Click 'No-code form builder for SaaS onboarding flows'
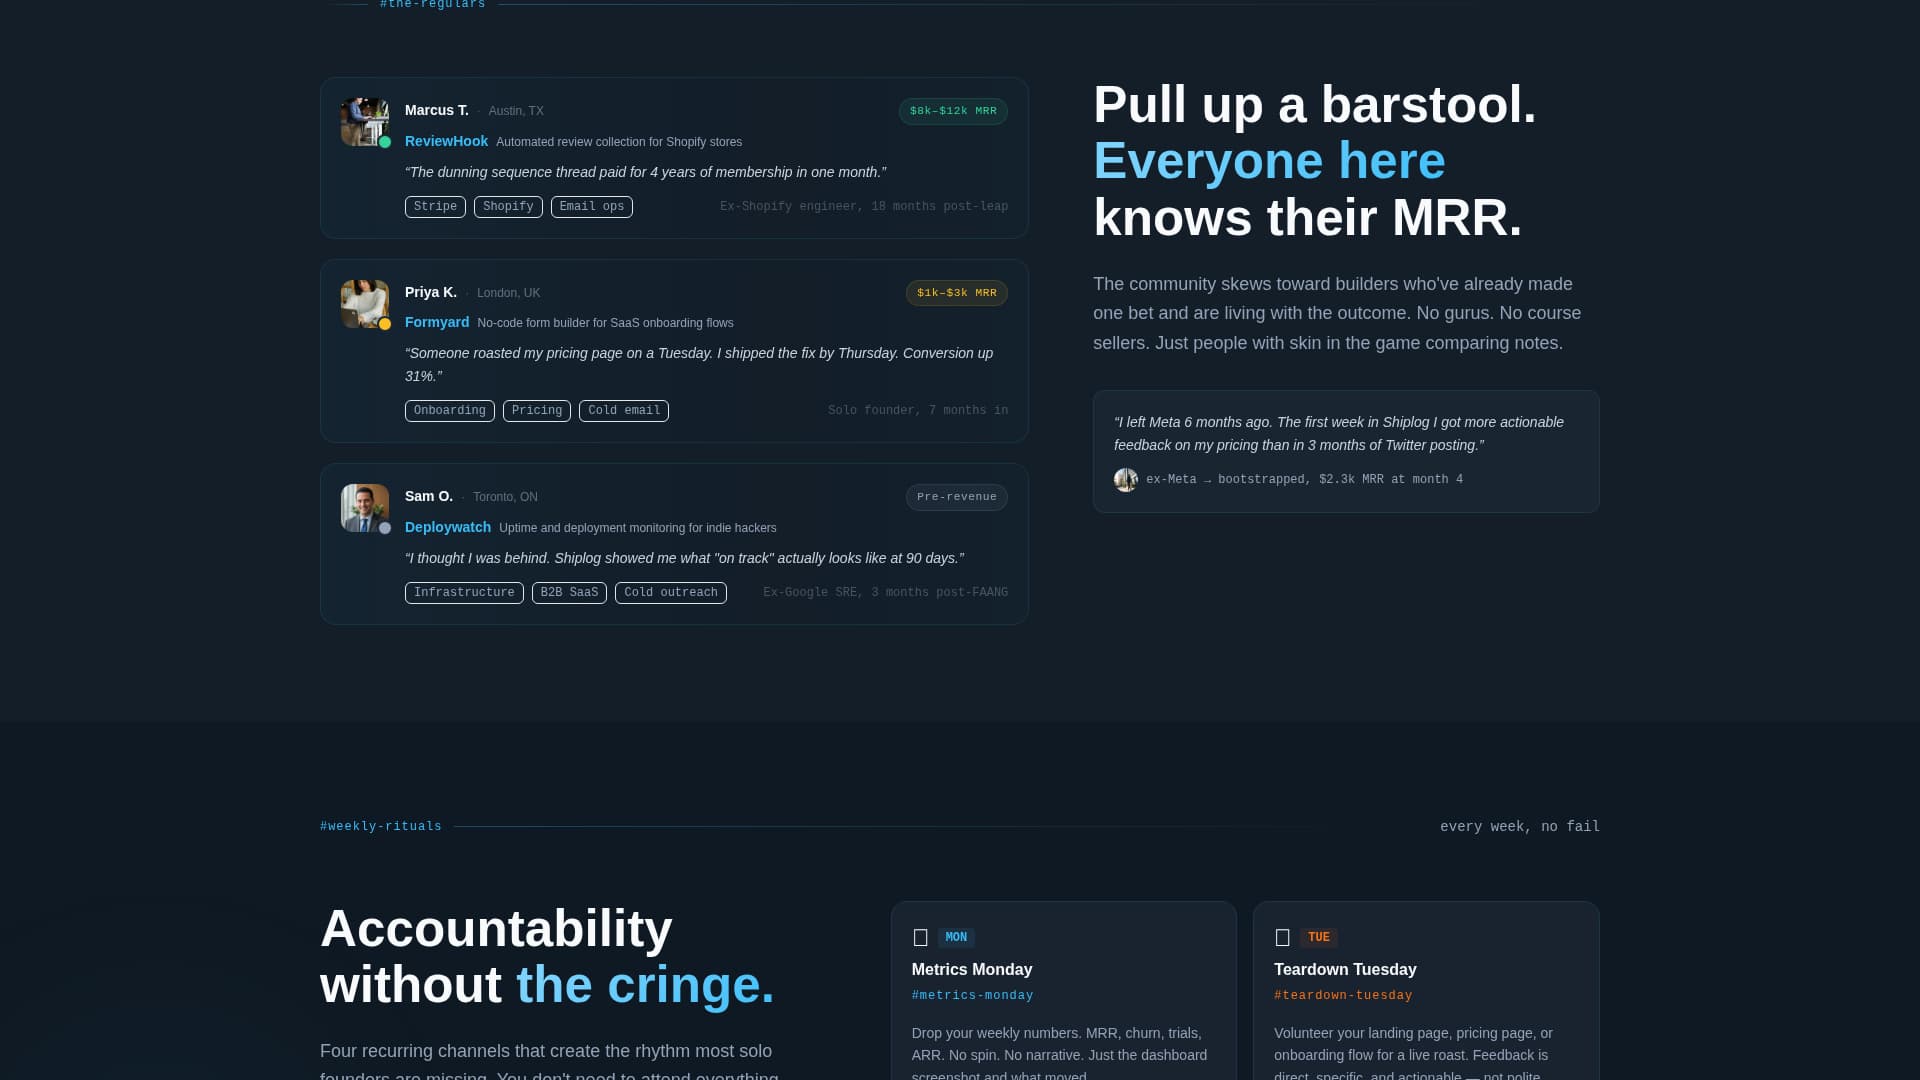This screenshot has height=1080, width=1920. click(605, 323)
